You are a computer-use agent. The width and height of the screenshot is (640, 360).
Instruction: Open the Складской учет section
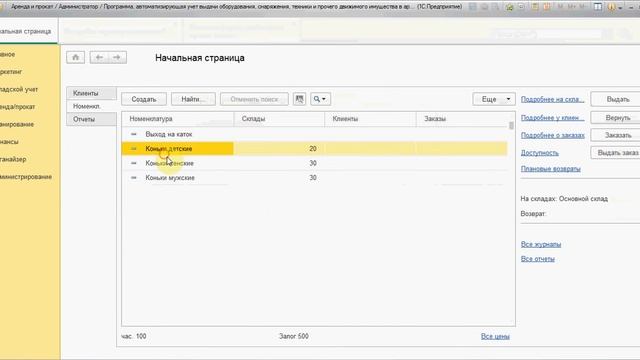click(x=19, y=89)
